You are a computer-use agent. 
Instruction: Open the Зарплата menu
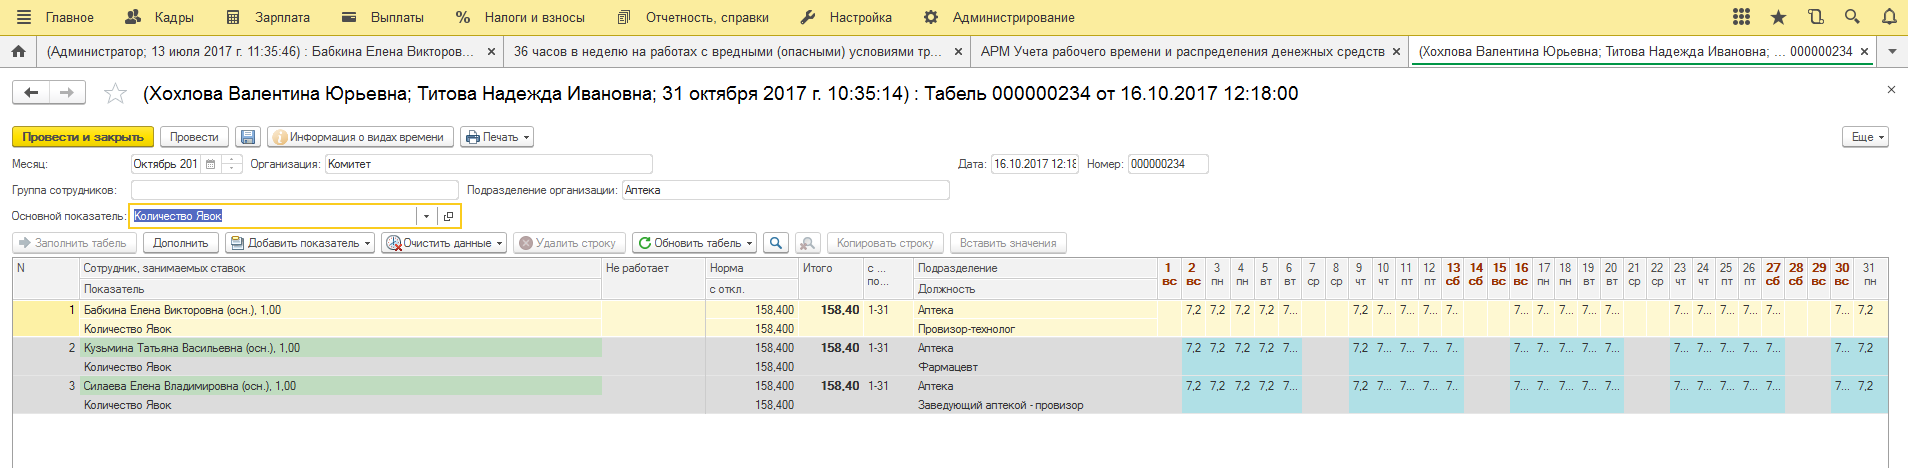pos(269,17)
